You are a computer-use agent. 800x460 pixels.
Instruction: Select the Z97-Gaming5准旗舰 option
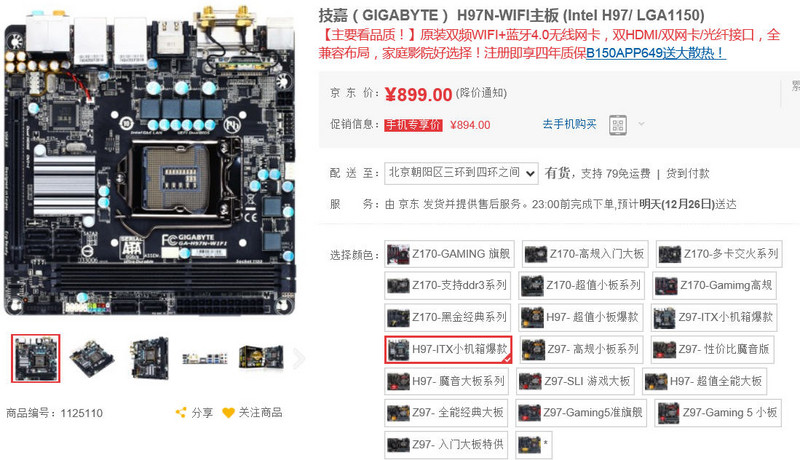[x=581, y=413]
